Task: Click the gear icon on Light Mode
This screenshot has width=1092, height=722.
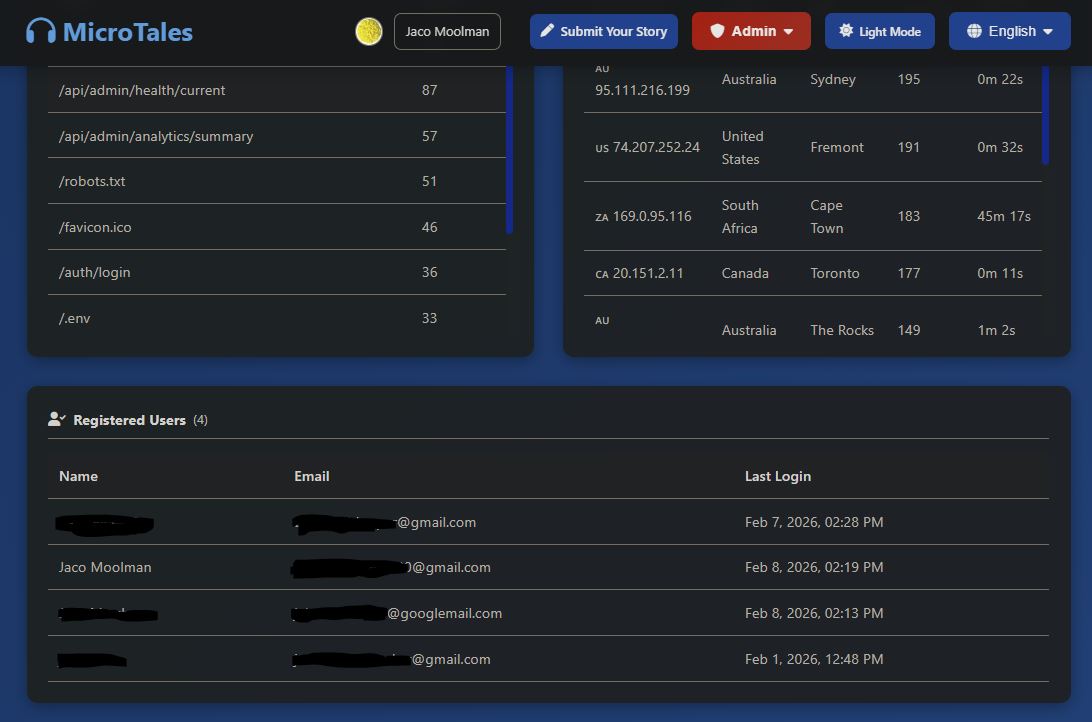Action: 846,31
